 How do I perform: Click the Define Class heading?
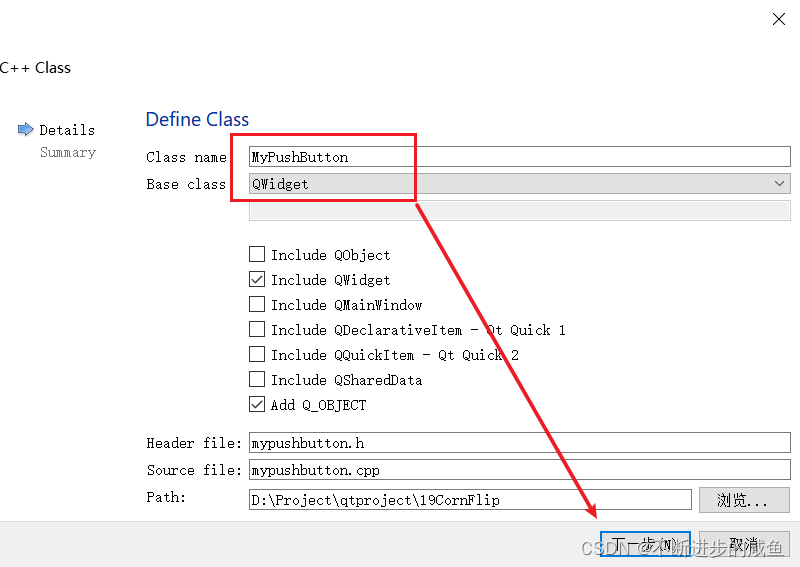tap(197, 119)
